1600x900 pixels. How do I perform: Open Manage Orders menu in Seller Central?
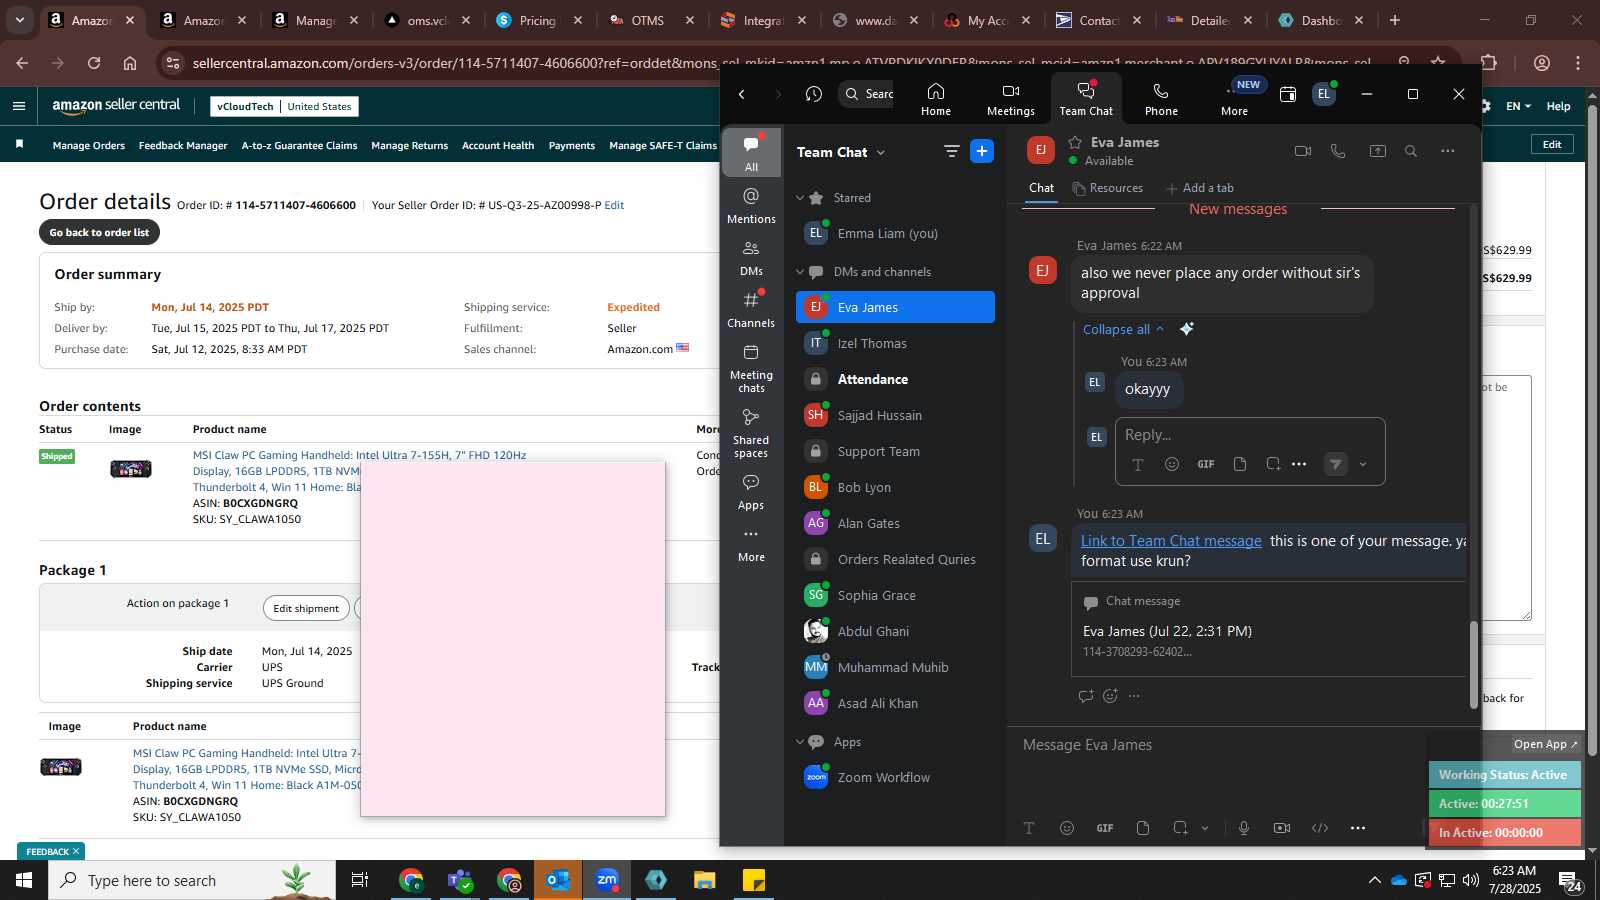89,146
